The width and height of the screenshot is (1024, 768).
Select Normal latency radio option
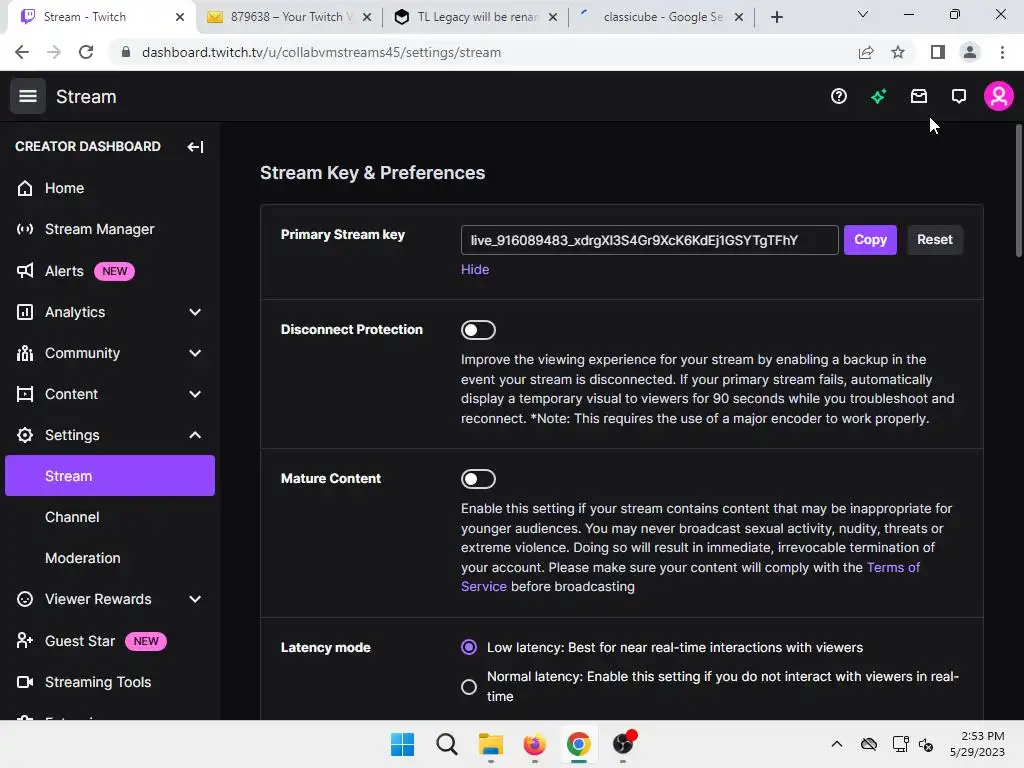[469, 687]
